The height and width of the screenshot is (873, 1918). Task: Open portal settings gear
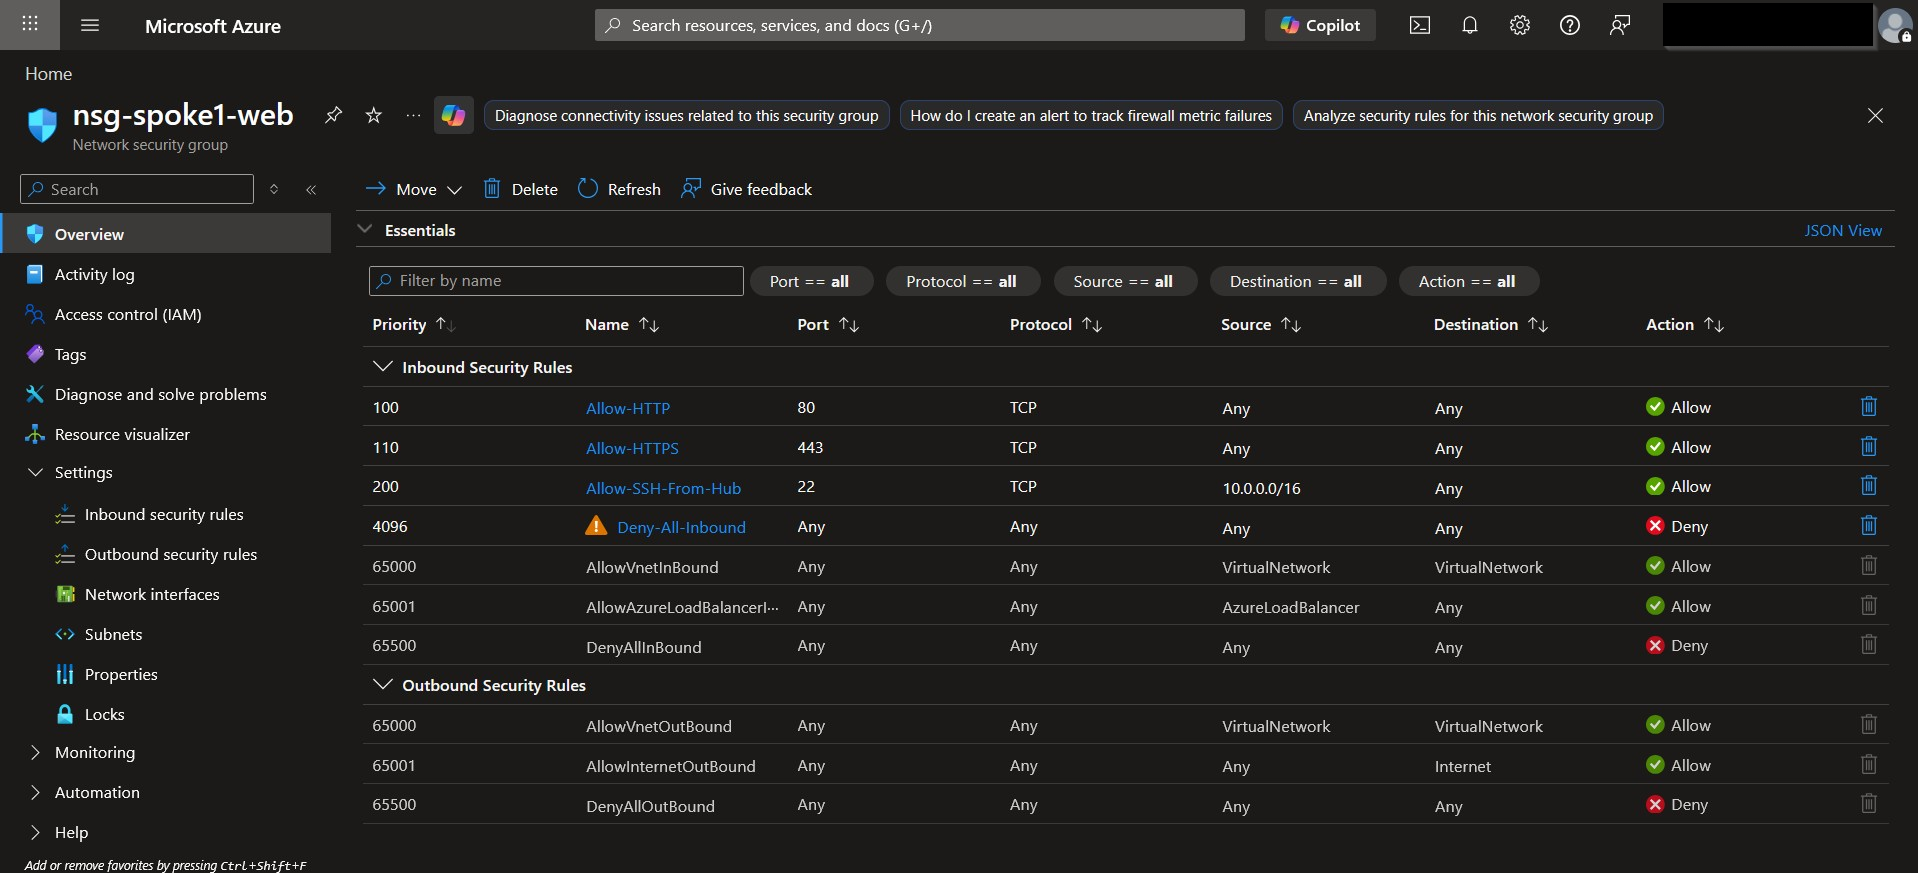pos(1520,25)
